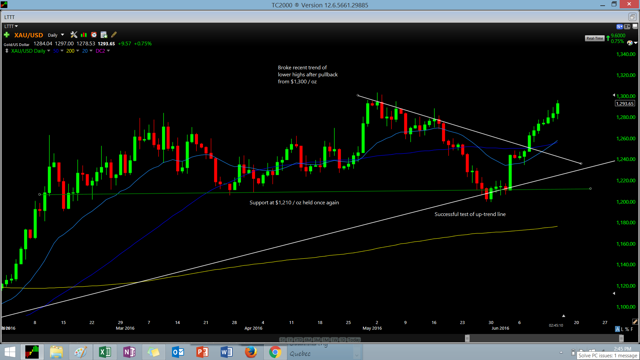Open Google Chrome from the taskbar
This screenshot has width=640, height=360.
[275, 352]
